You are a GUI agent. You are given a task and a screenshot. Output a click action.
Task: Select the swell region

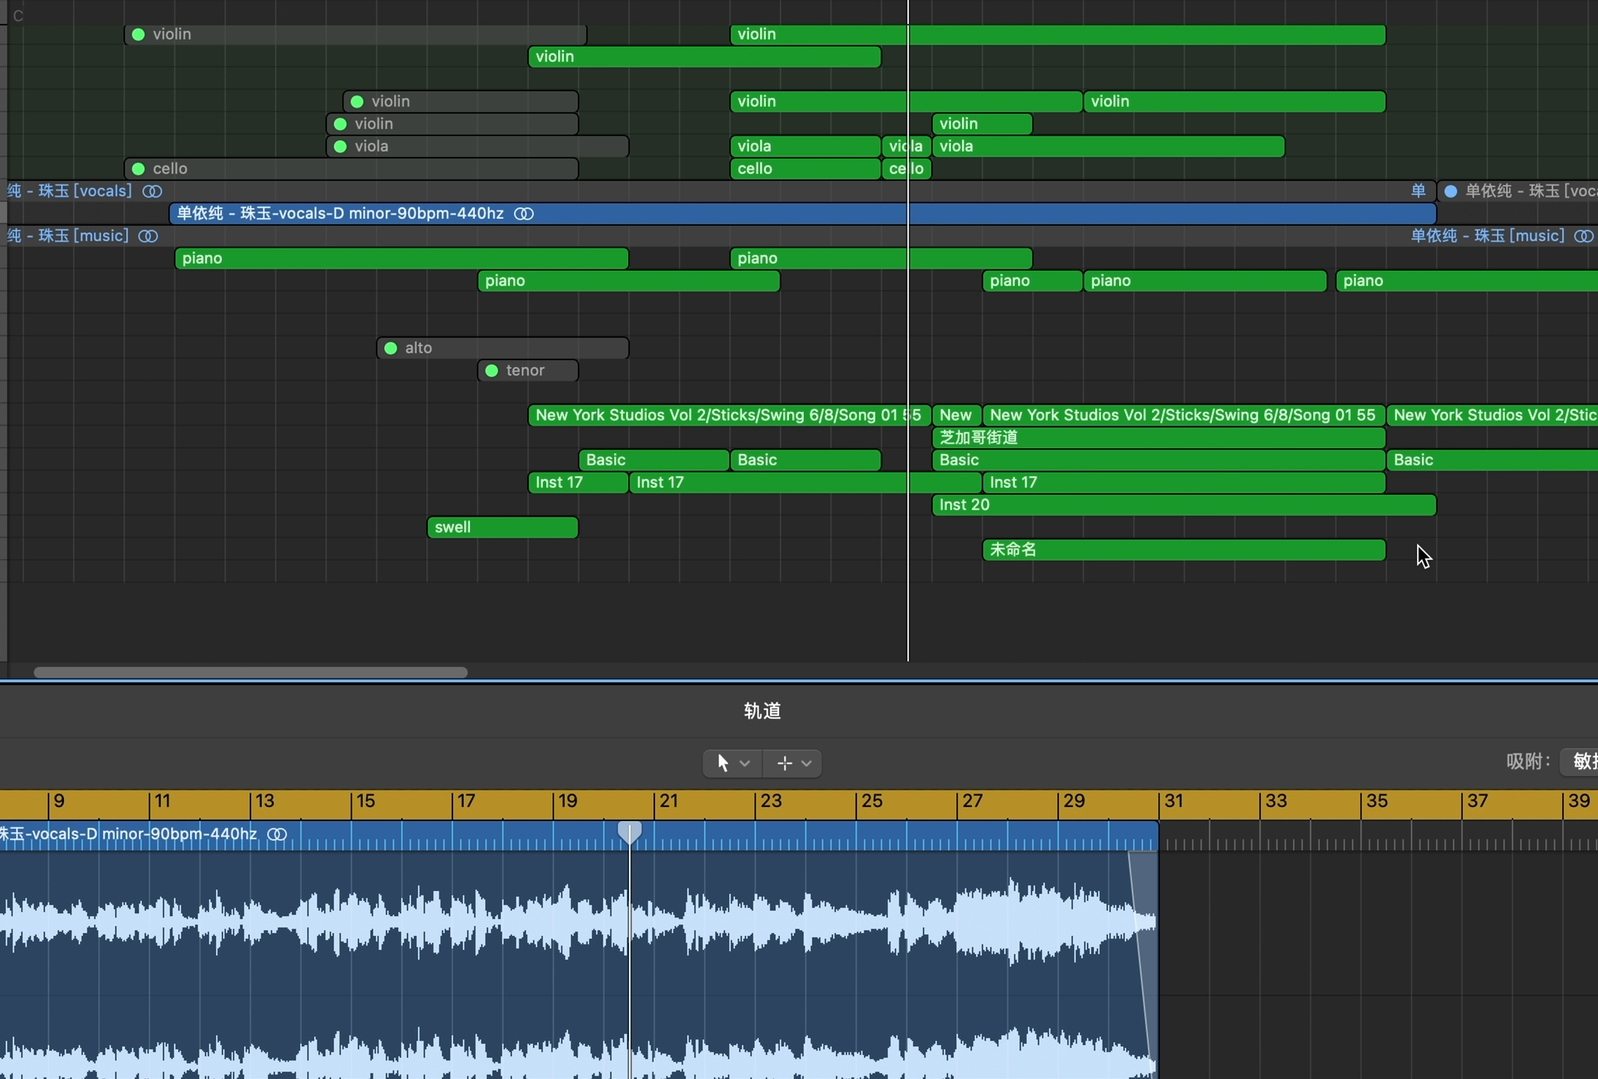503,527
